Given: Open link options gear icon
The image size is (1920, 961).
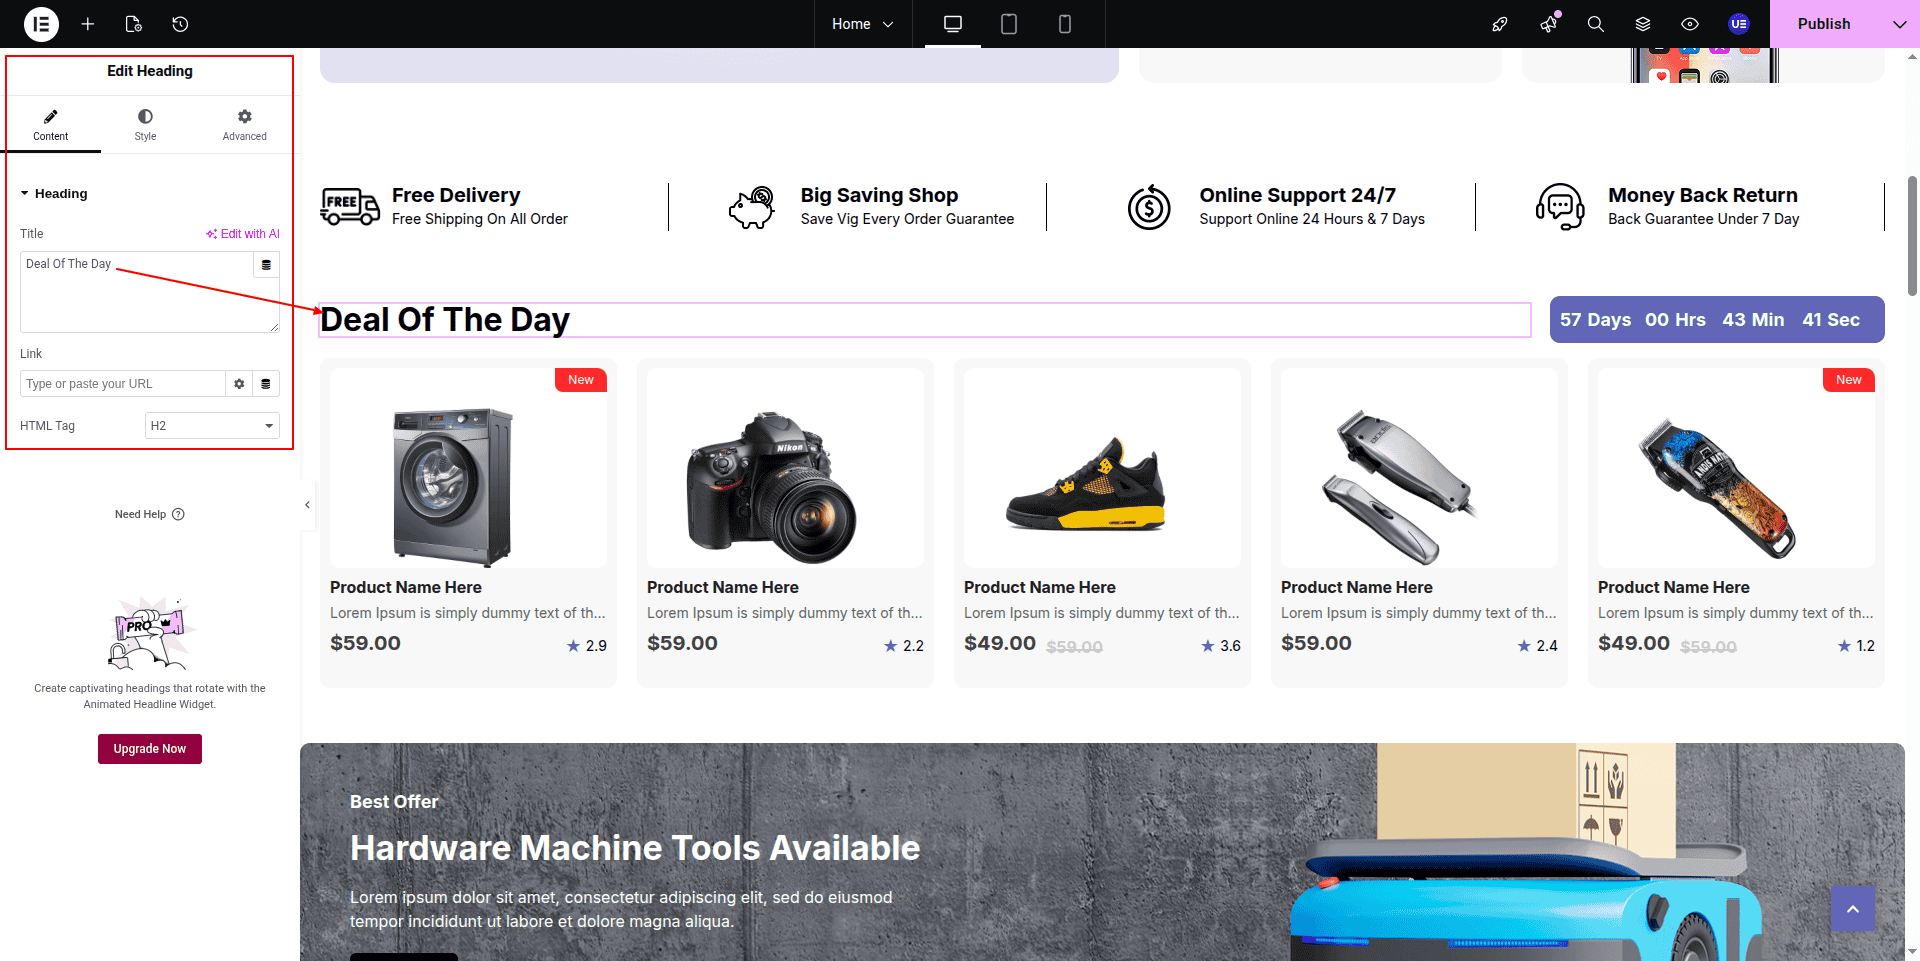Looking at the screenshot, I should (x=239, y=384).
